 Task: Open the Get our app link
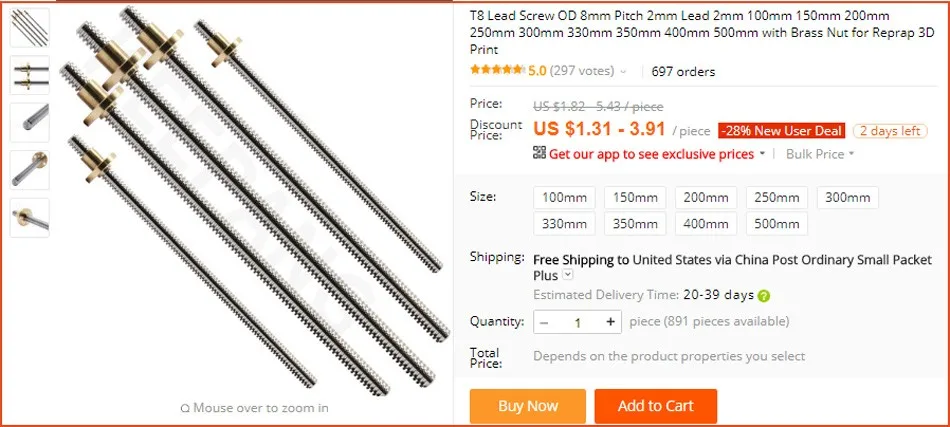pyautogui.click(x=651, y=154)
